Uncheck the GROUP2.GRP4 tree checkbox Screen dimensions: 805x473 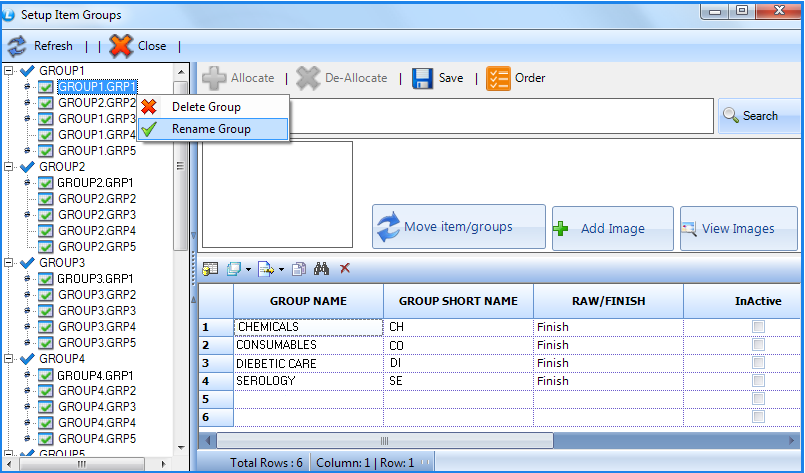click(46, 231)
